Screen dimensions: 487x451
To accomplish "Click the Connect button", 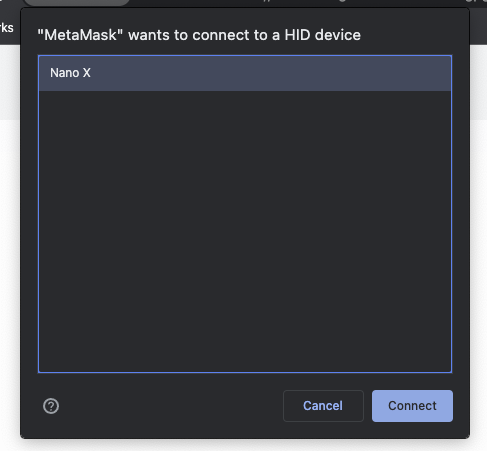I will [x=412, y=406].
